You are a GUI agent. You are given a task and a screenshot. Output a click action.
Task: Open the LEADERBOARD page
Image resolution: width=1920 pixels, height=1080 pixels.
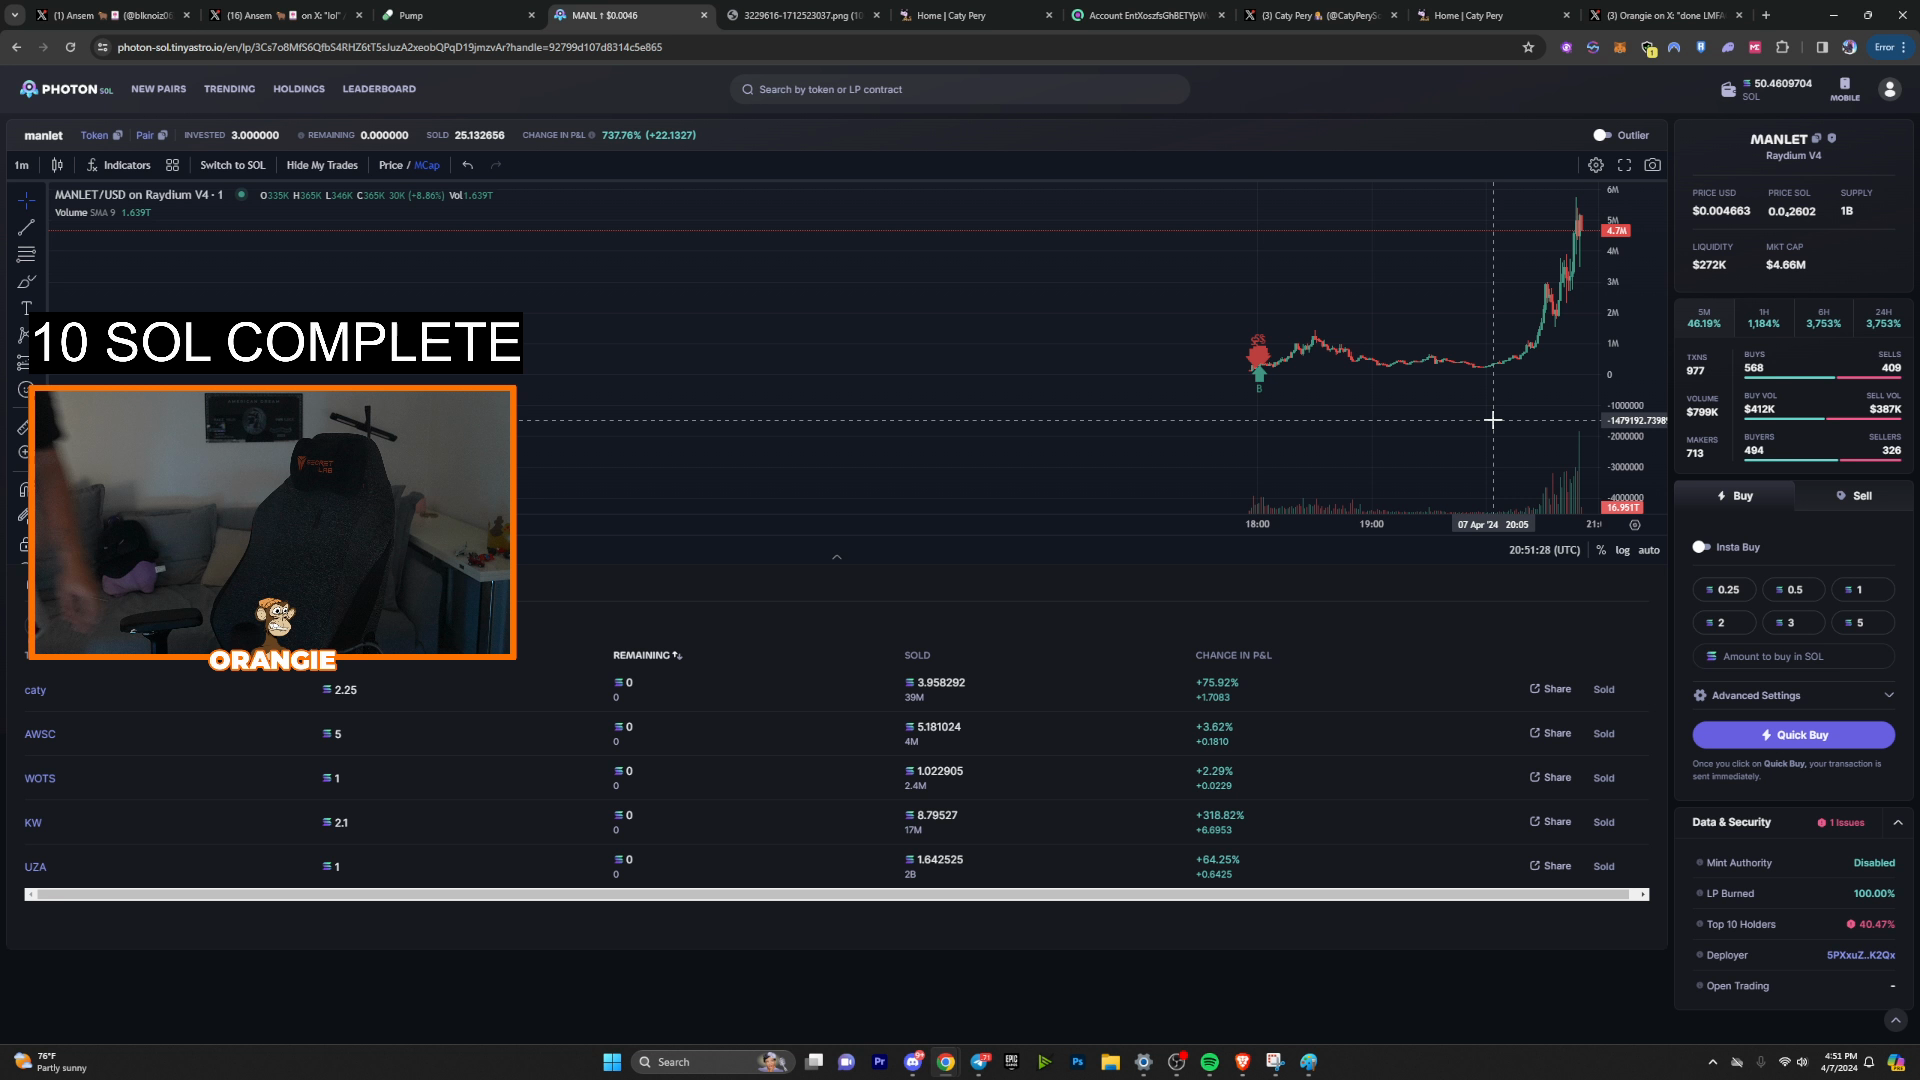(379, 89)
